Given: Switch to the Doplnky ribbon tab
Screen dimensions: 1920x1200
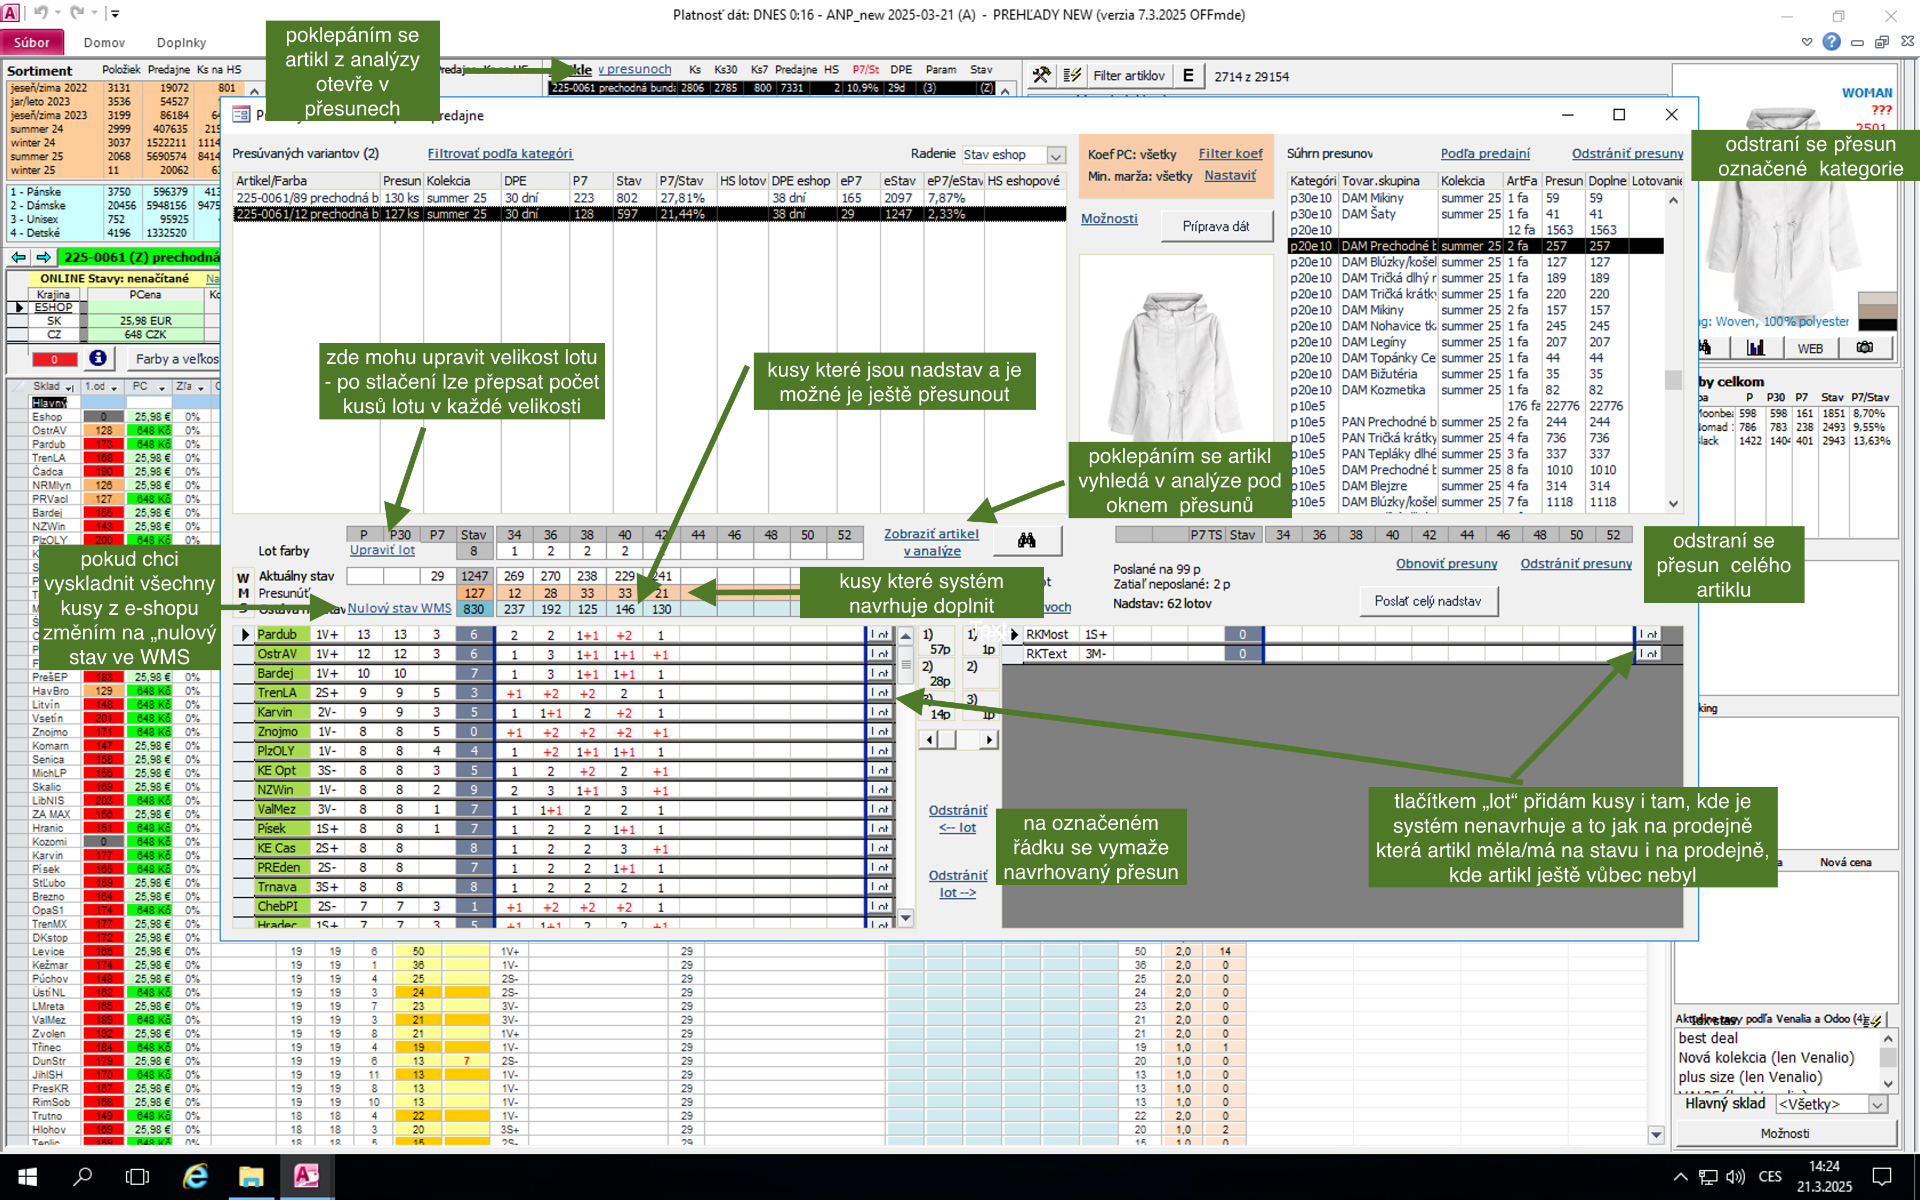Looking at the screenshot, I should pyautogui.click(x=181, y=42).
